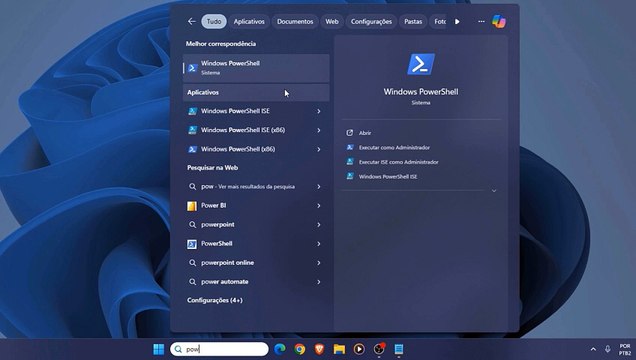Expand the PowerShell web result chevron

coord(319,244)
